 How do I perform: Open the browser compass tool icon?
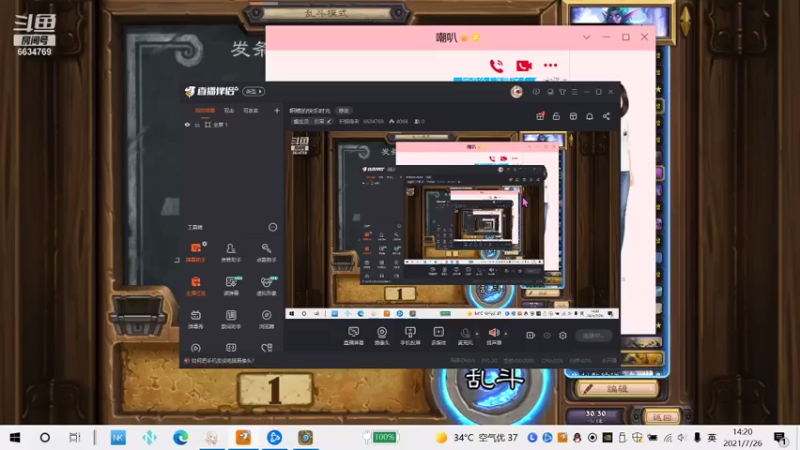[x=266, y=319]
